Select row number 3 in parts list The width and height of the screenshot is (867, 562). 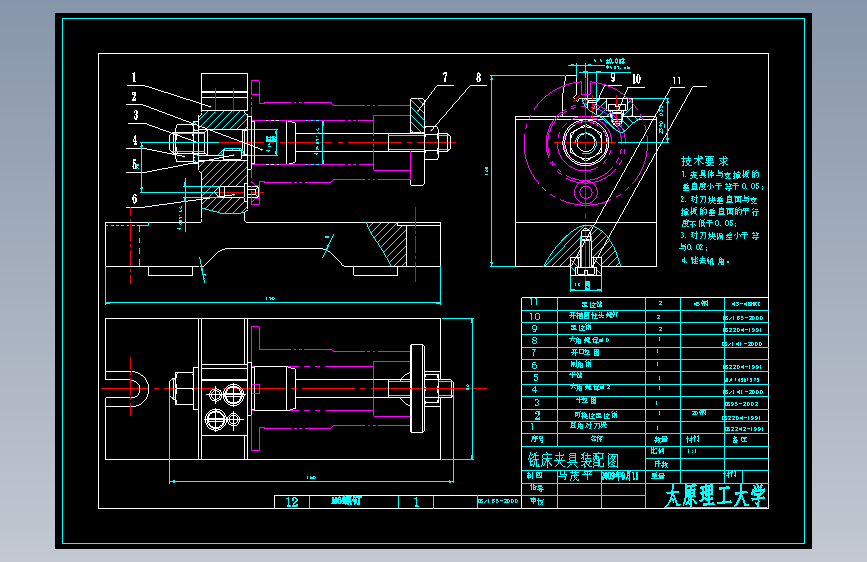pos(536,402)
